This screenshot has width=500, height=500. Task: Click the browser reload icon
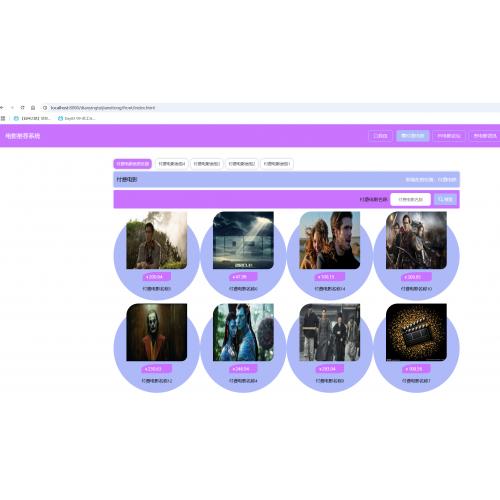(22, 108)
